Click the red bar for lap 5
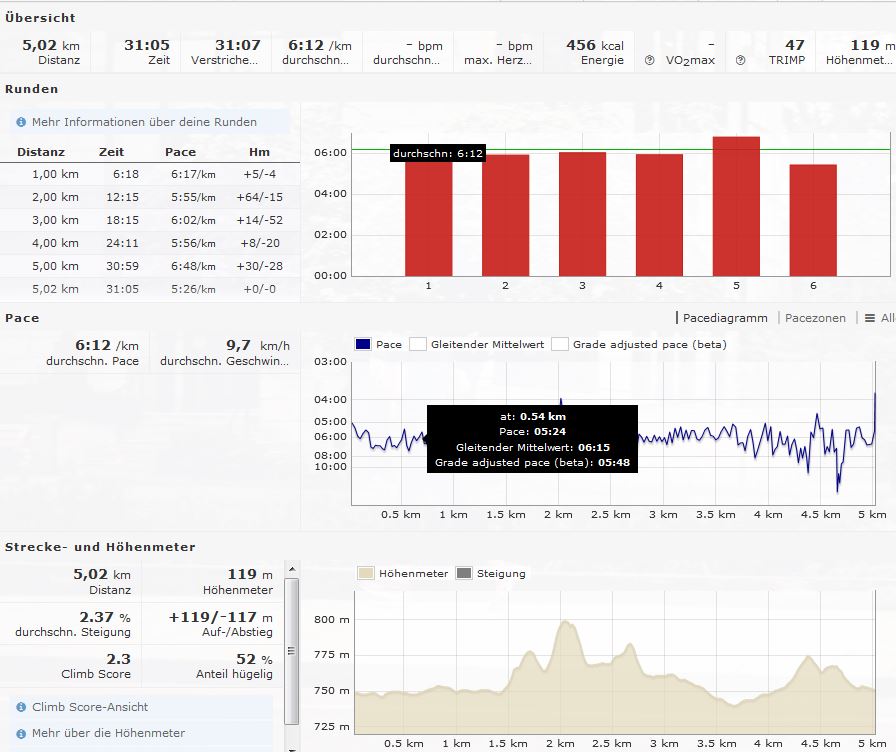This screenshot has width=896, height=752. (x=736, y=206)
